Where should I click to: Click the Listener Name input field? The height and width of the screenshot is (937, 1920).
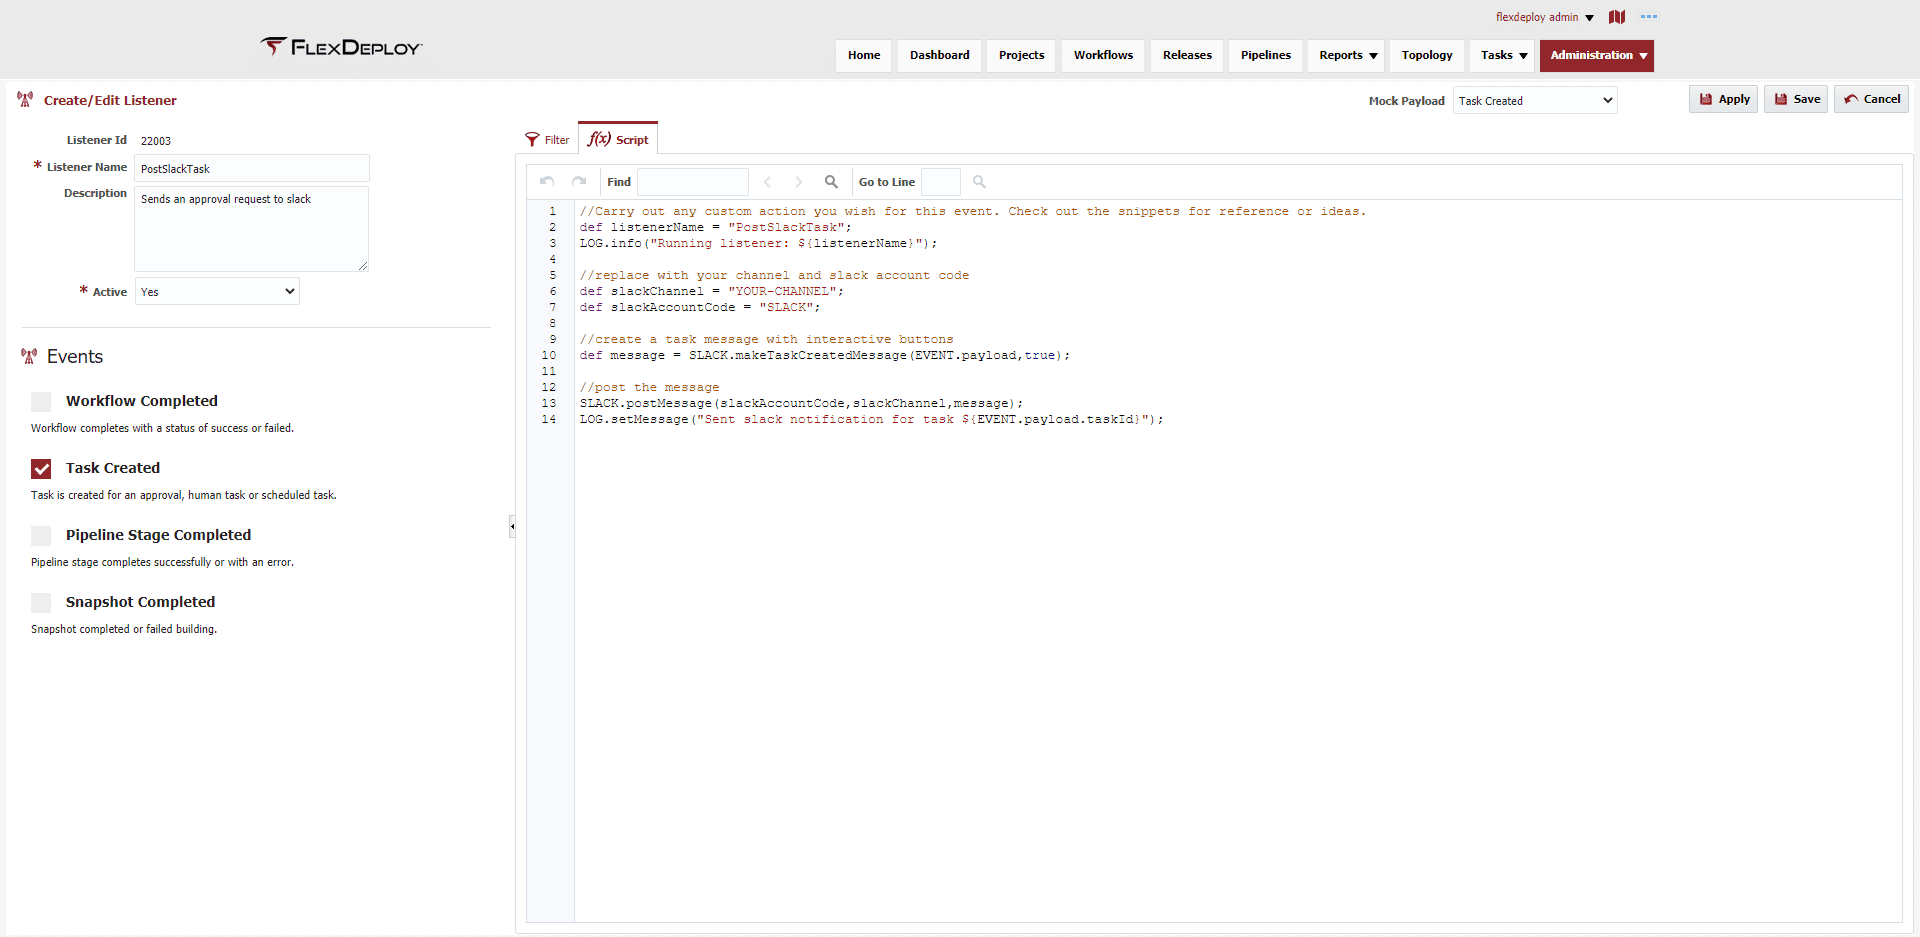tap(252, 168)
